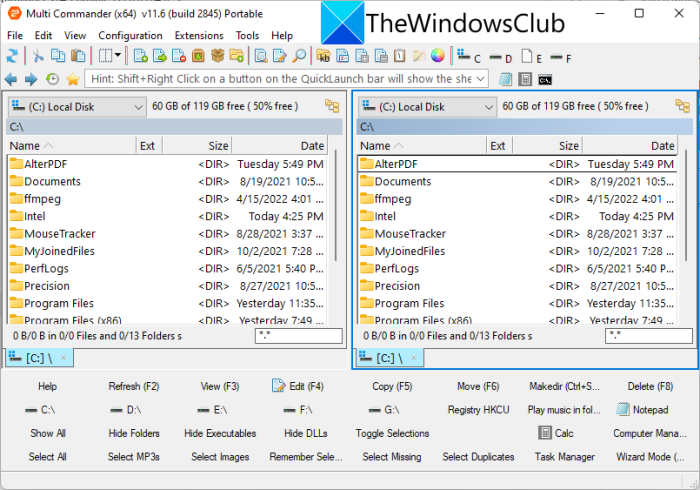
Task: Open right panel Local Disk drive dropdown
Action: coord(427,107)
